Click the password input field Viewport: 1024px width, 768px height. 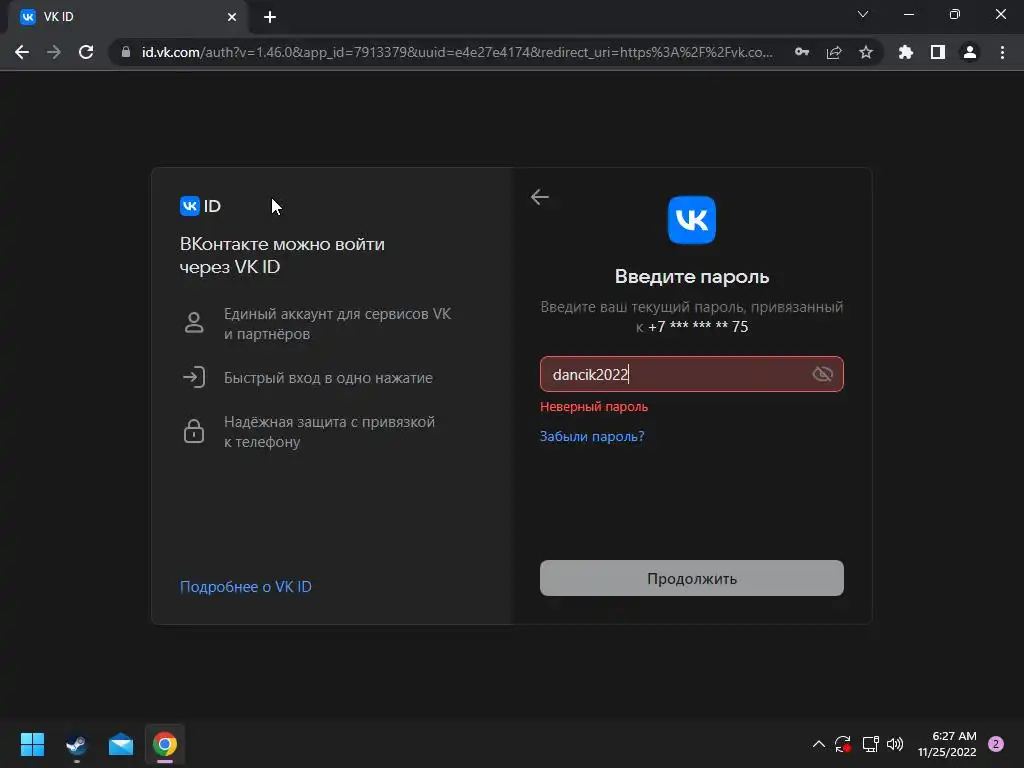[x=692, y=374]
